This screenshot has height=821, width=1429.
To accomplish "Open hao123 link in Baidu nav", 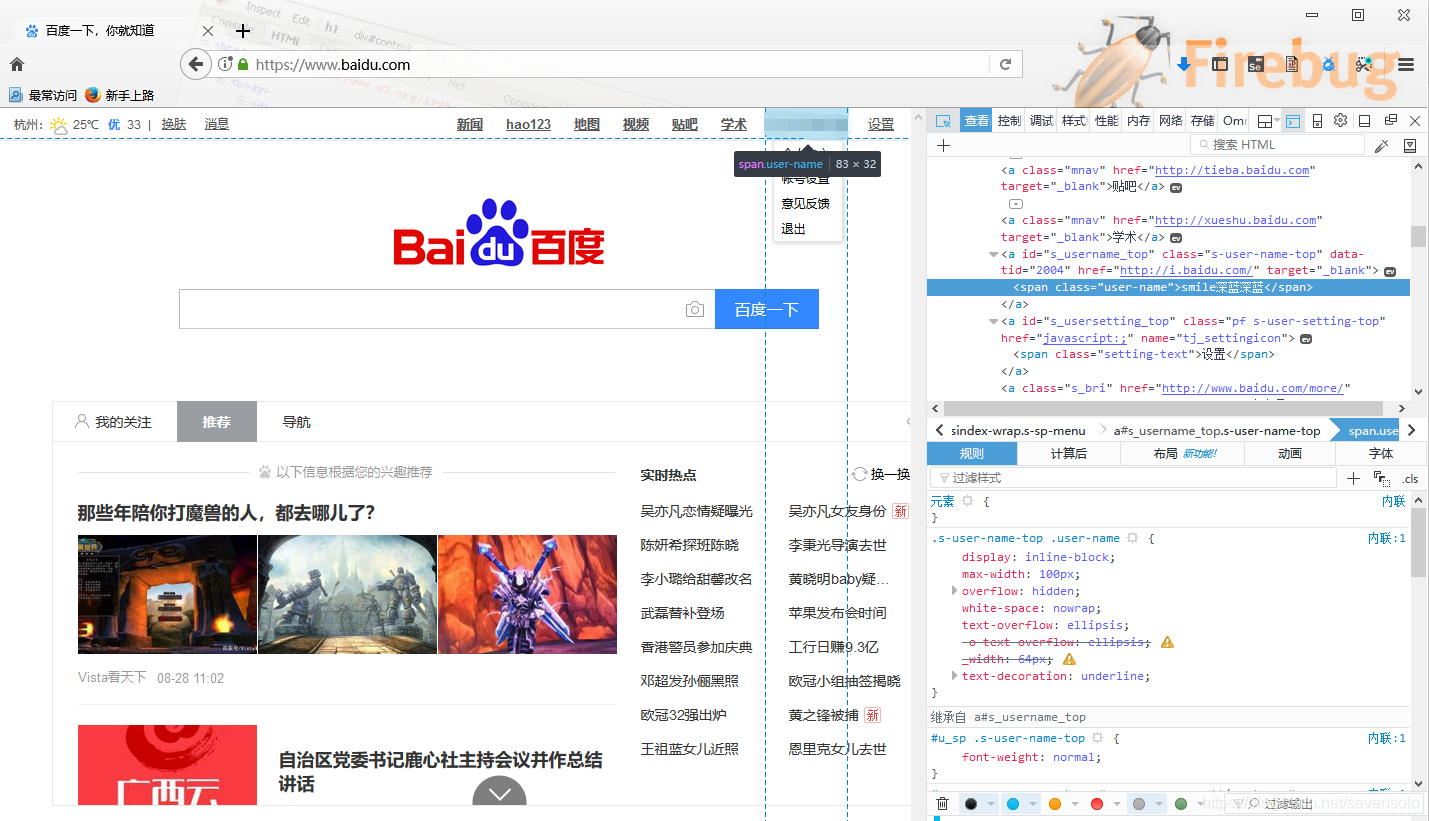I will (x=528, y=124).
